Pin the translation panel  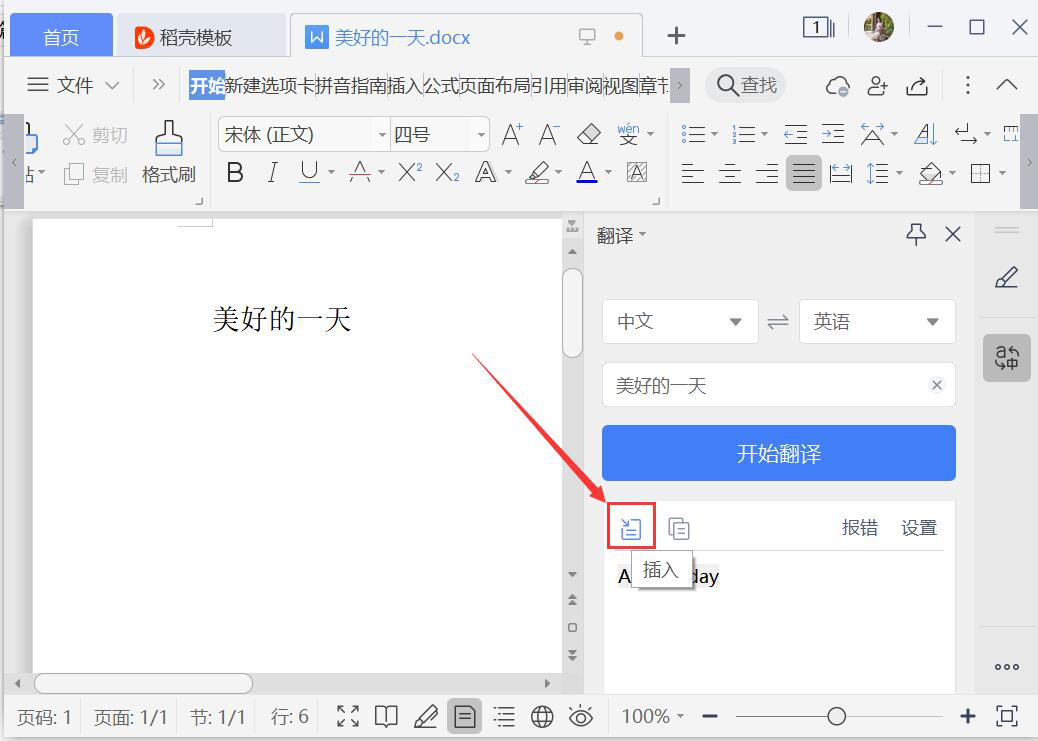coord(916,234)
